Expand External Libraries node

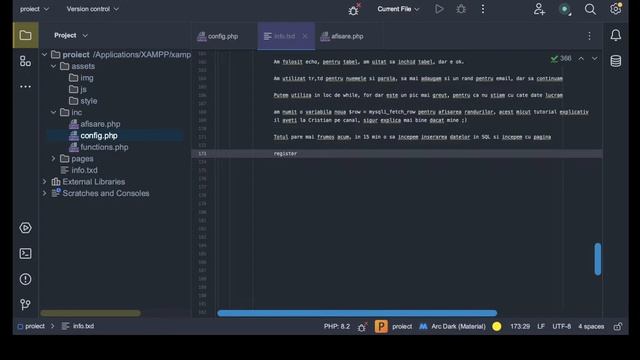(x=44, y=182)
